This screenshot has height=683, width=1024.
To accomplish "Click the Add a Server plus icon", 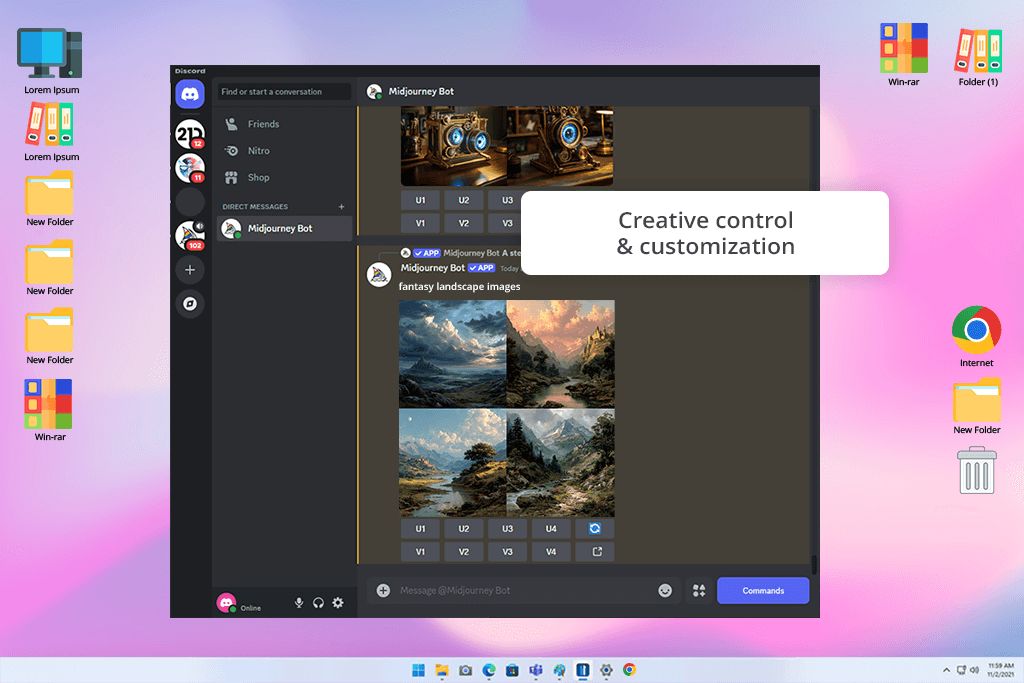I will coord(190,270).
